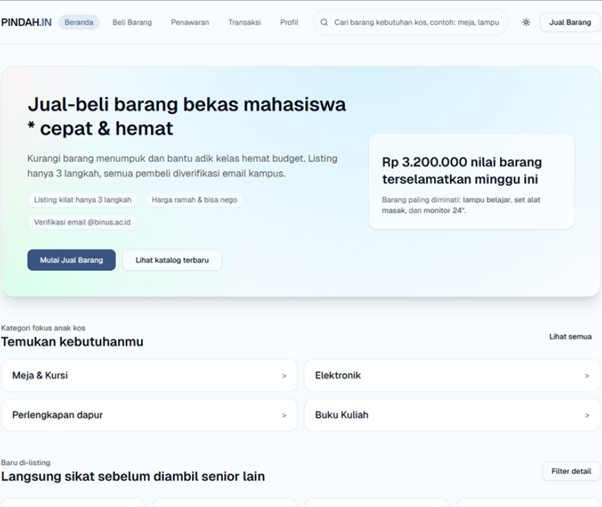The width and height of the screenshot is (602, 507).
Task: Open Perlengkapan dapur category chevron
Action: coord(284,415)
